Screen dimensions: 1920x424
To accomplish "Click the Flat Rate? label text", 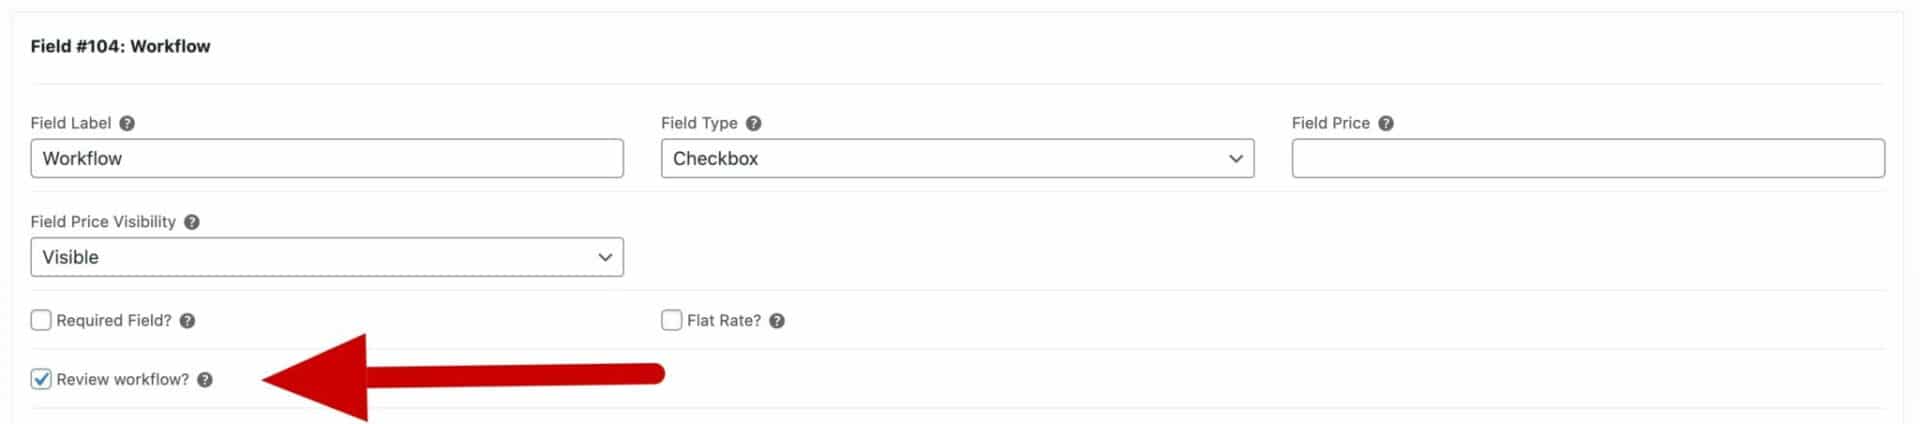I will [x=724, y=321].
